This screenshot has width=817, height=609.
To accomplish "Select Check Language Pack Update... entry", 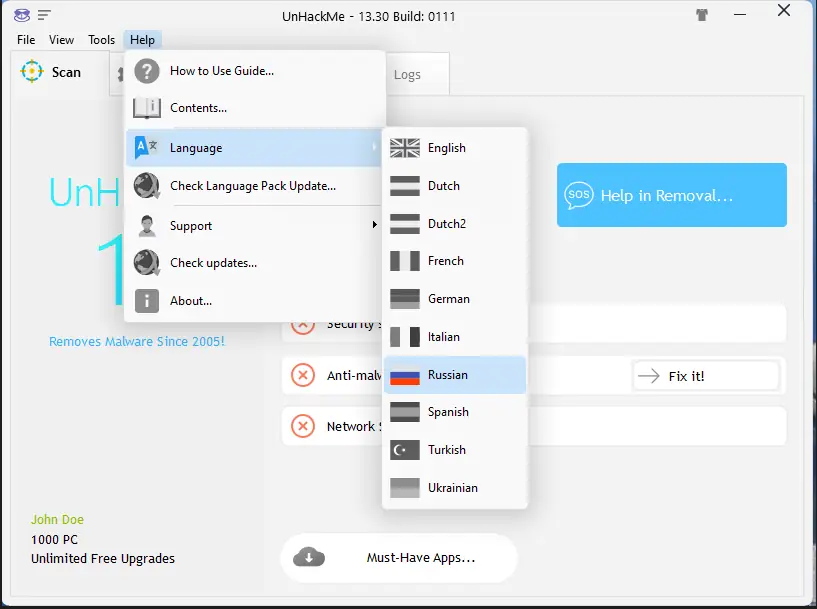I will coord(255,186).
